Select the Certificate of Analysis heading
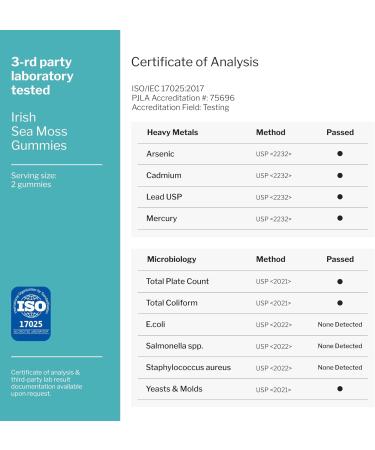 195,62
